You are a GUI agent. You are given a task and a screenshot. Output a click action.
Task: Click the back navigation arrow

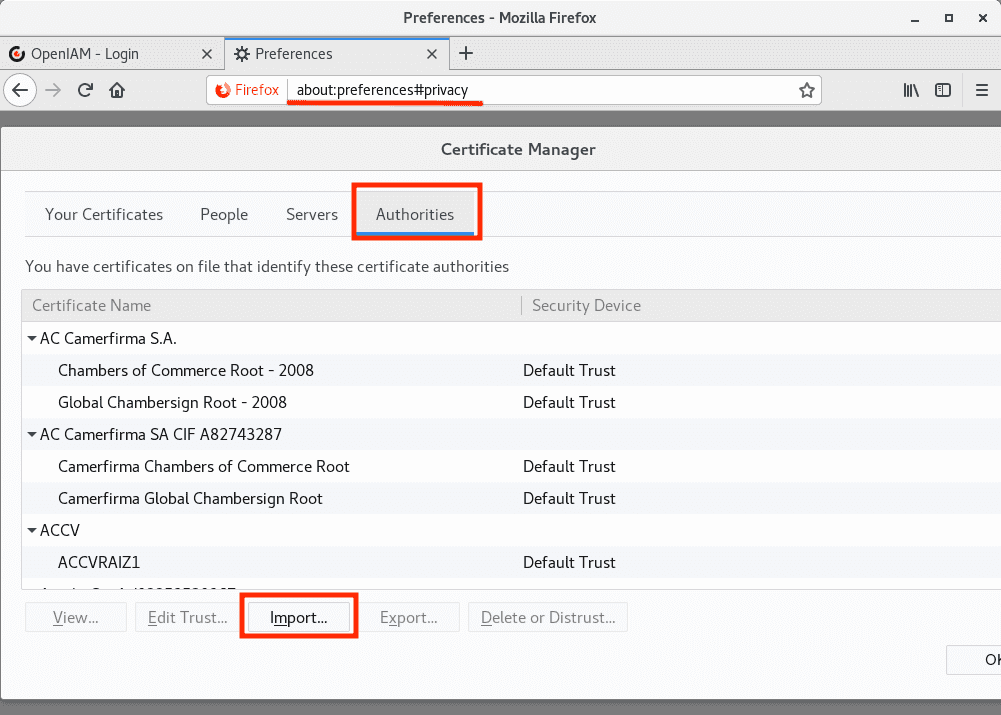pos(20,90)
